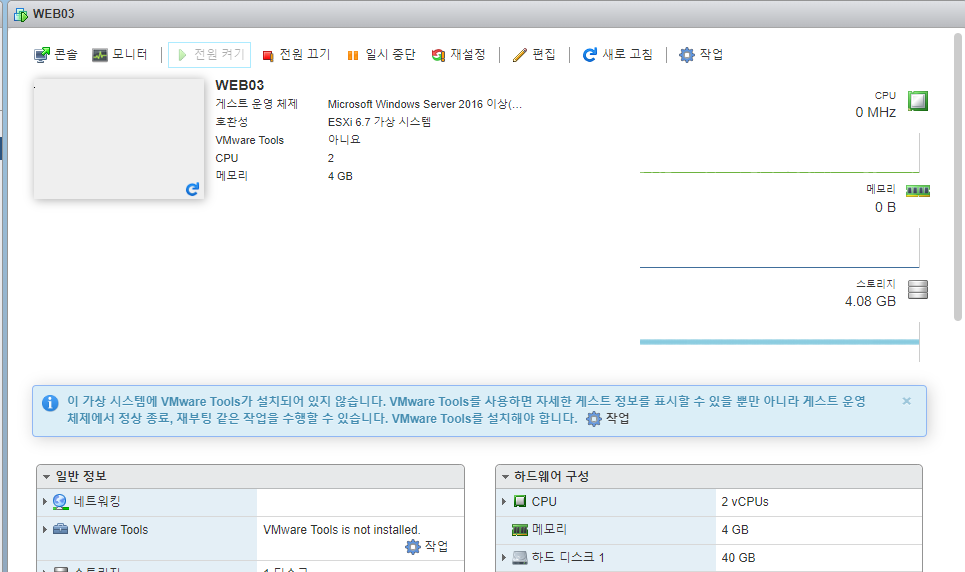This screenshot has width=965, height=572.
Task: Click 'VMware Tools is not installed.' text
Action: pos(342,530)
